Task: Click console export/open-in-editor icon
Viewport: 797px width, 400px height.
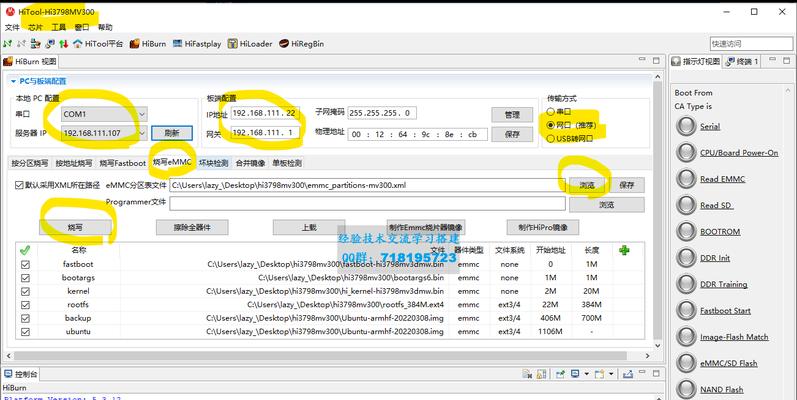Action: [x=627, y=374]
